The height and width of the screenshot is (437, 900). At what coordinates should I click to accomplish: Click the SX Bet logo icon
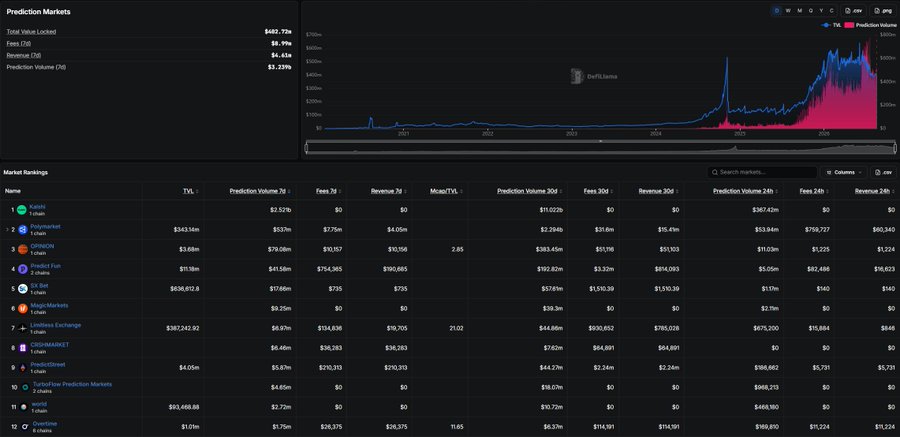(22, 288)
